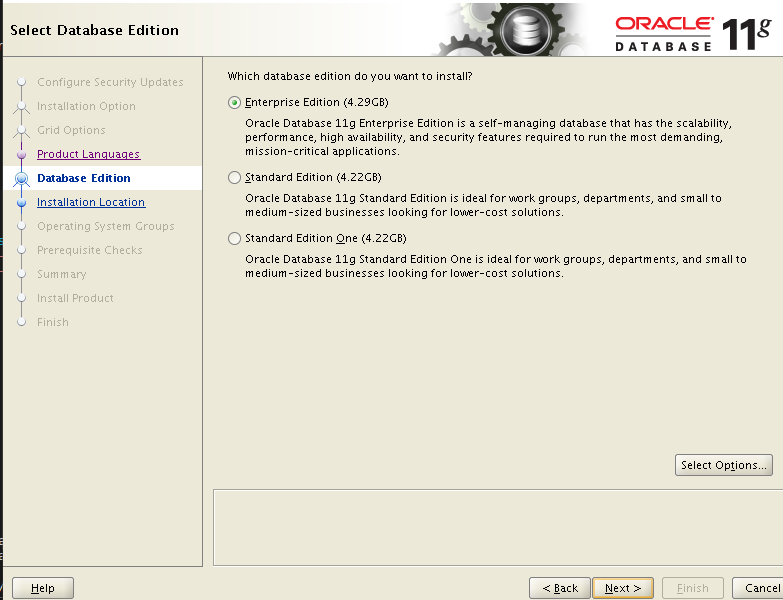Select Enterprise Edition radio button

point(234,102)
